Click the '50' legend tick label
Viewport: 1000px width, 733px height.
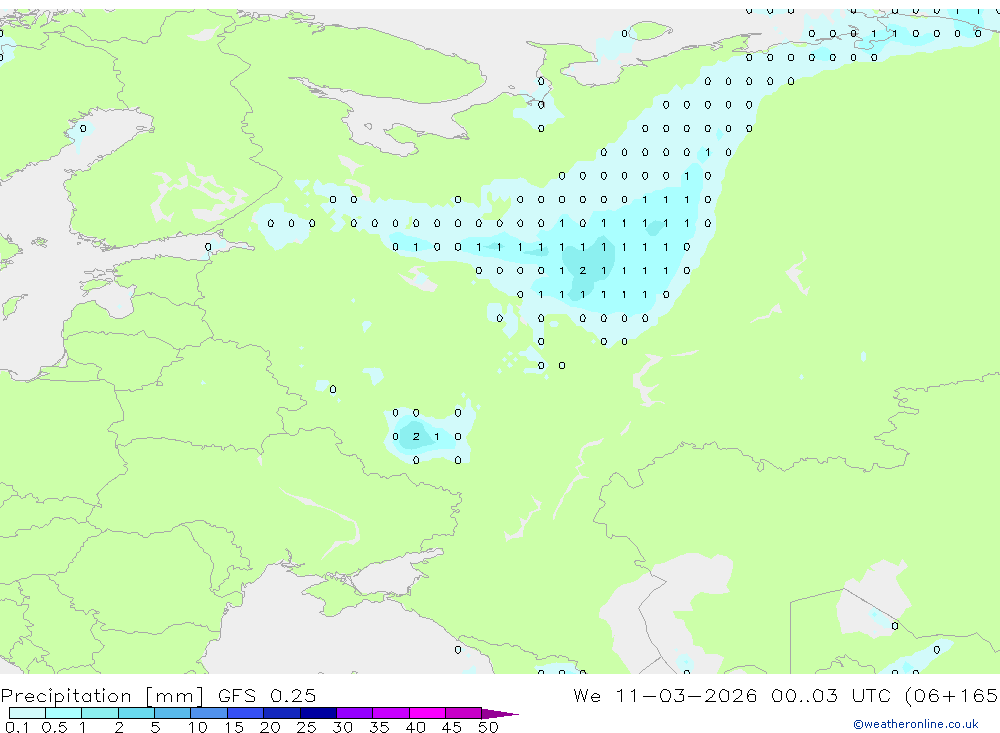pos(488,727)
